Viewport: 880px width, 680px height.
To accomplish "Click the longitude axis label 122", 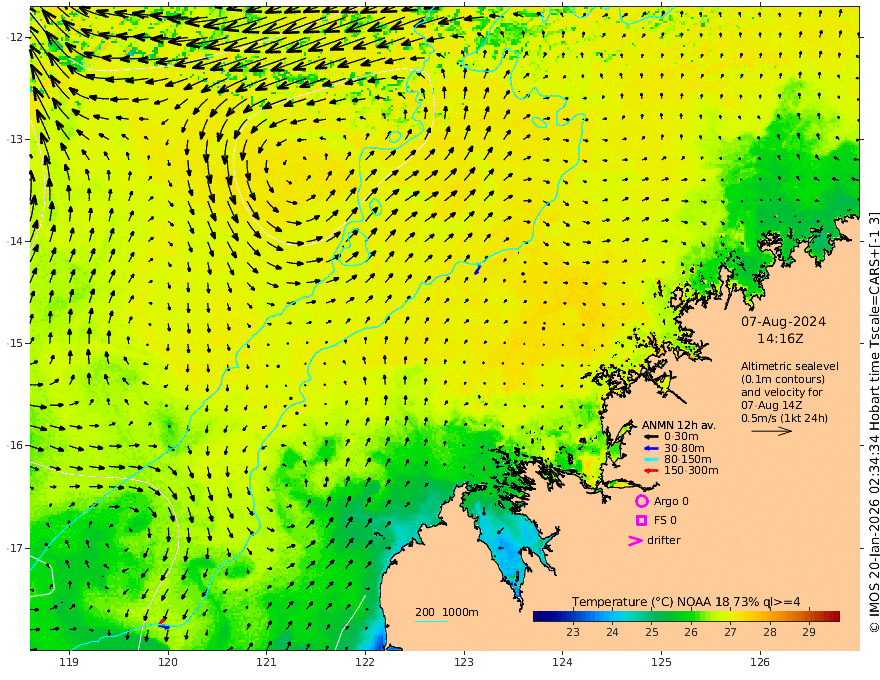I will pyautogui.click(x=365, y=663).
